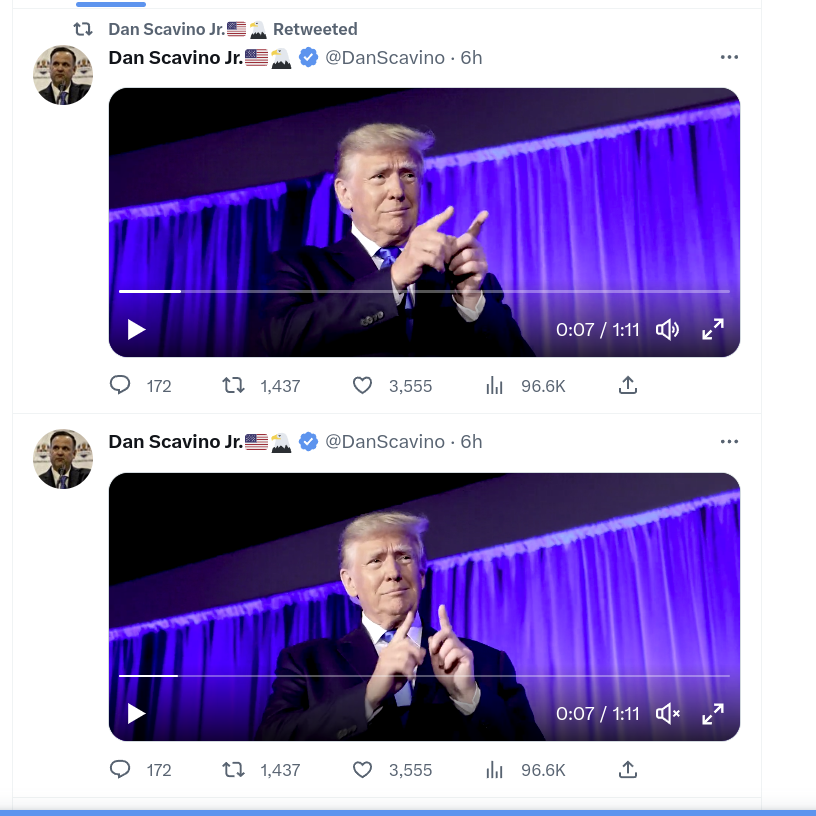View analytics of the first tweet
Viewport: 816px width, 816px height.
[x=494, y=386]
